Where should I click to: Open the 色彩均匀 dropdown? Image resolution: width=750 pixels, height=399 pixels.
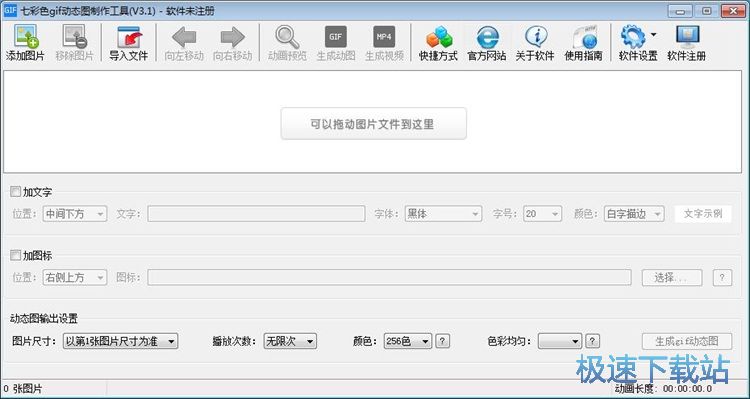pos(560,341)
